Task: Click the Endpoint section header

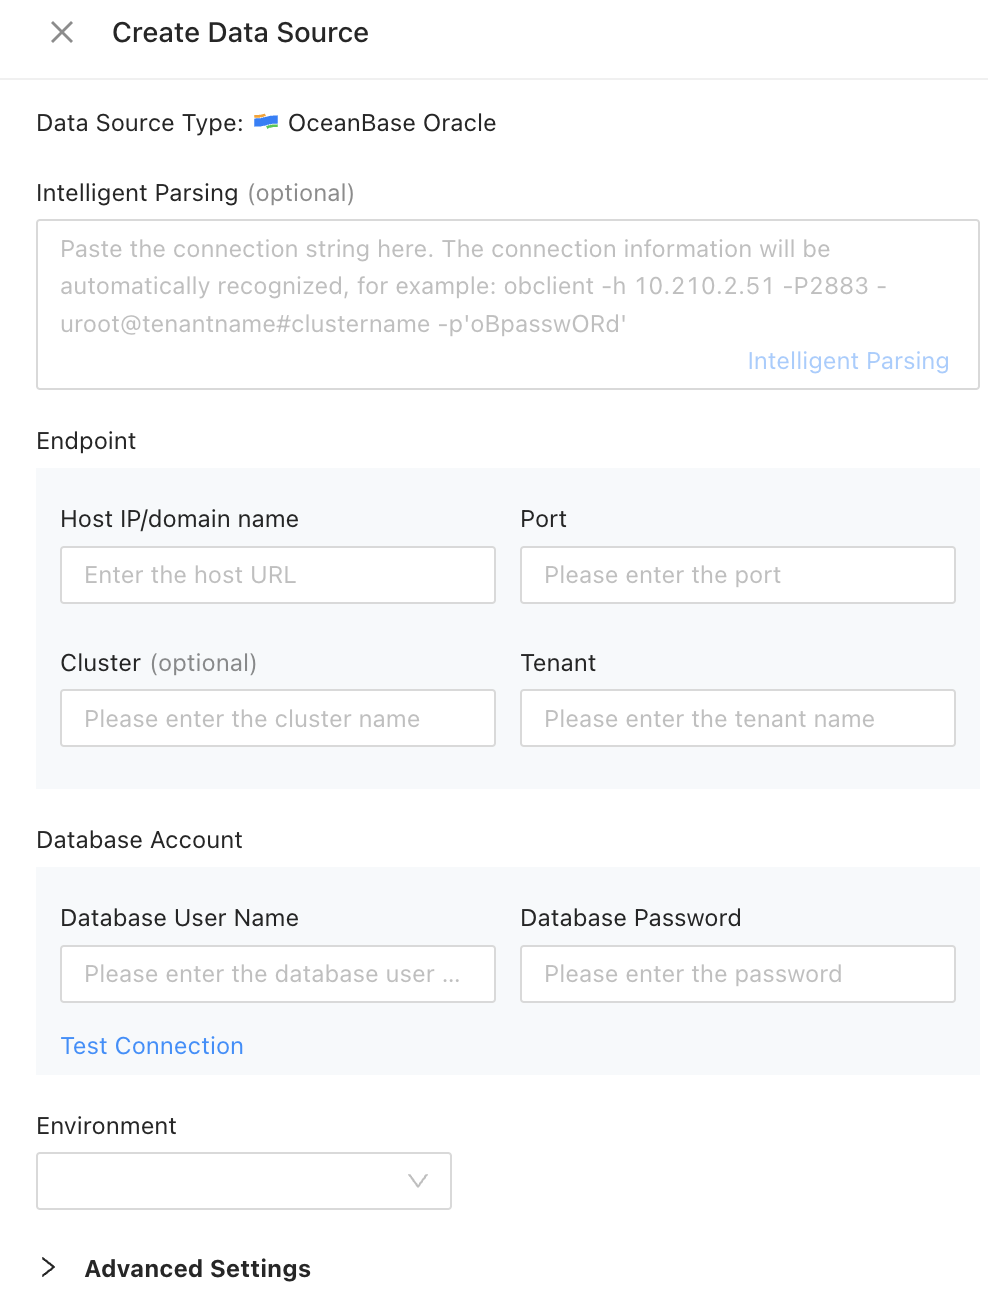Action: (86, 440)
